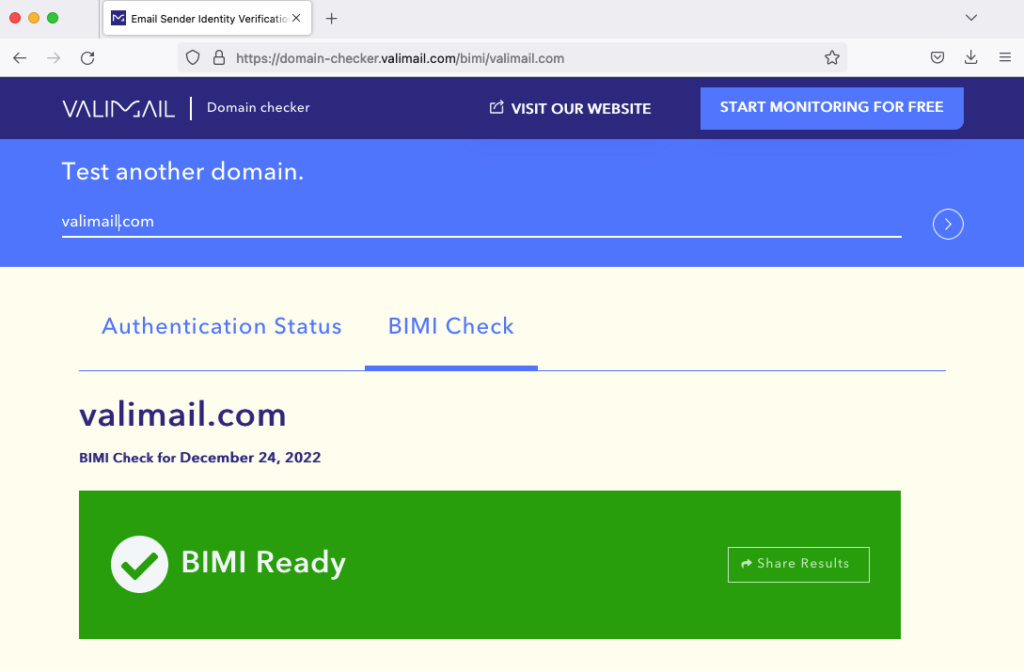The width and height of the screenshot is (1024, 671).
Task: Close the Email Sender Identity Verification tab
Action: click(x=296, y=18)
